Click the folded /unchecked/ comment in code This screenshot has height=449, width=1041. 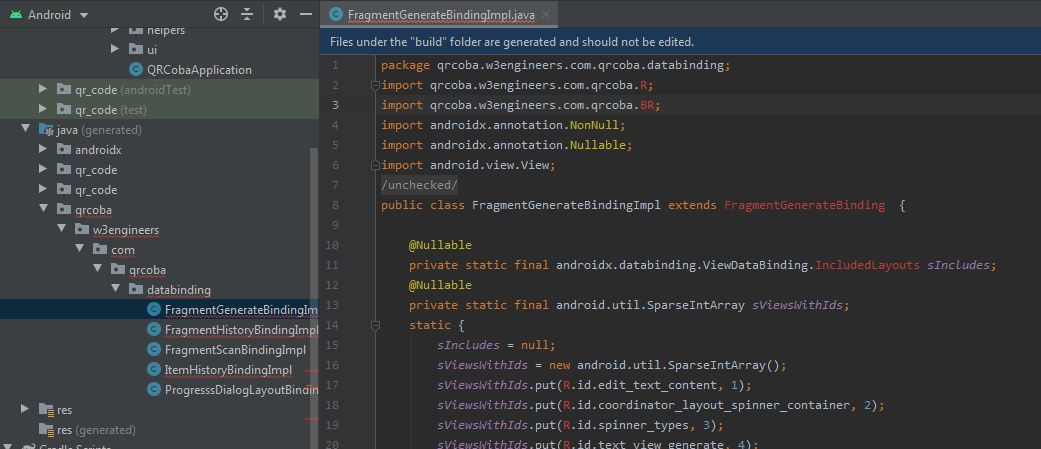tap(420, 185)
